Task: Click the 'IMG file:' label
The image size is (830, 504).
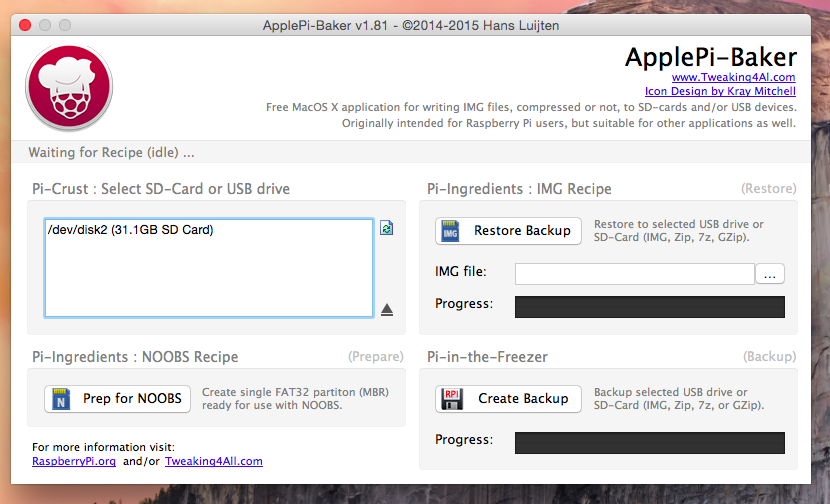Action: click(461, 272)
